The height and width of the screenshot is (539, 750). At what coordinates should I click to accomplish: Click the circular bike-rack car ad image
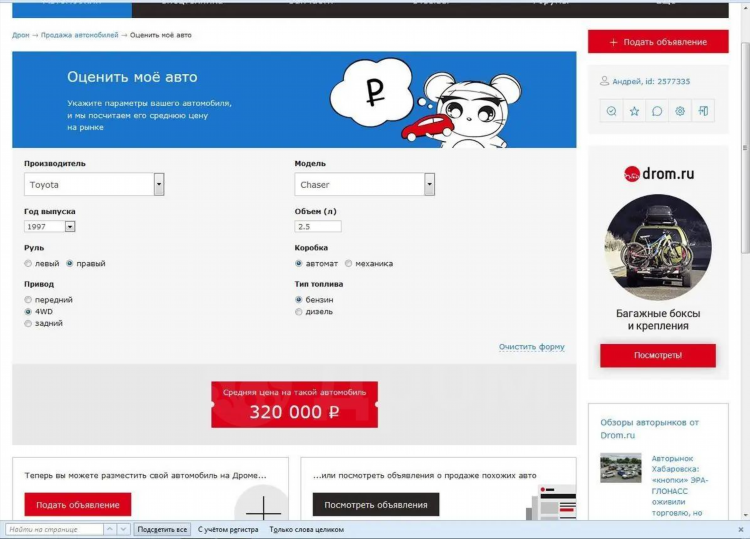[658, 247]
